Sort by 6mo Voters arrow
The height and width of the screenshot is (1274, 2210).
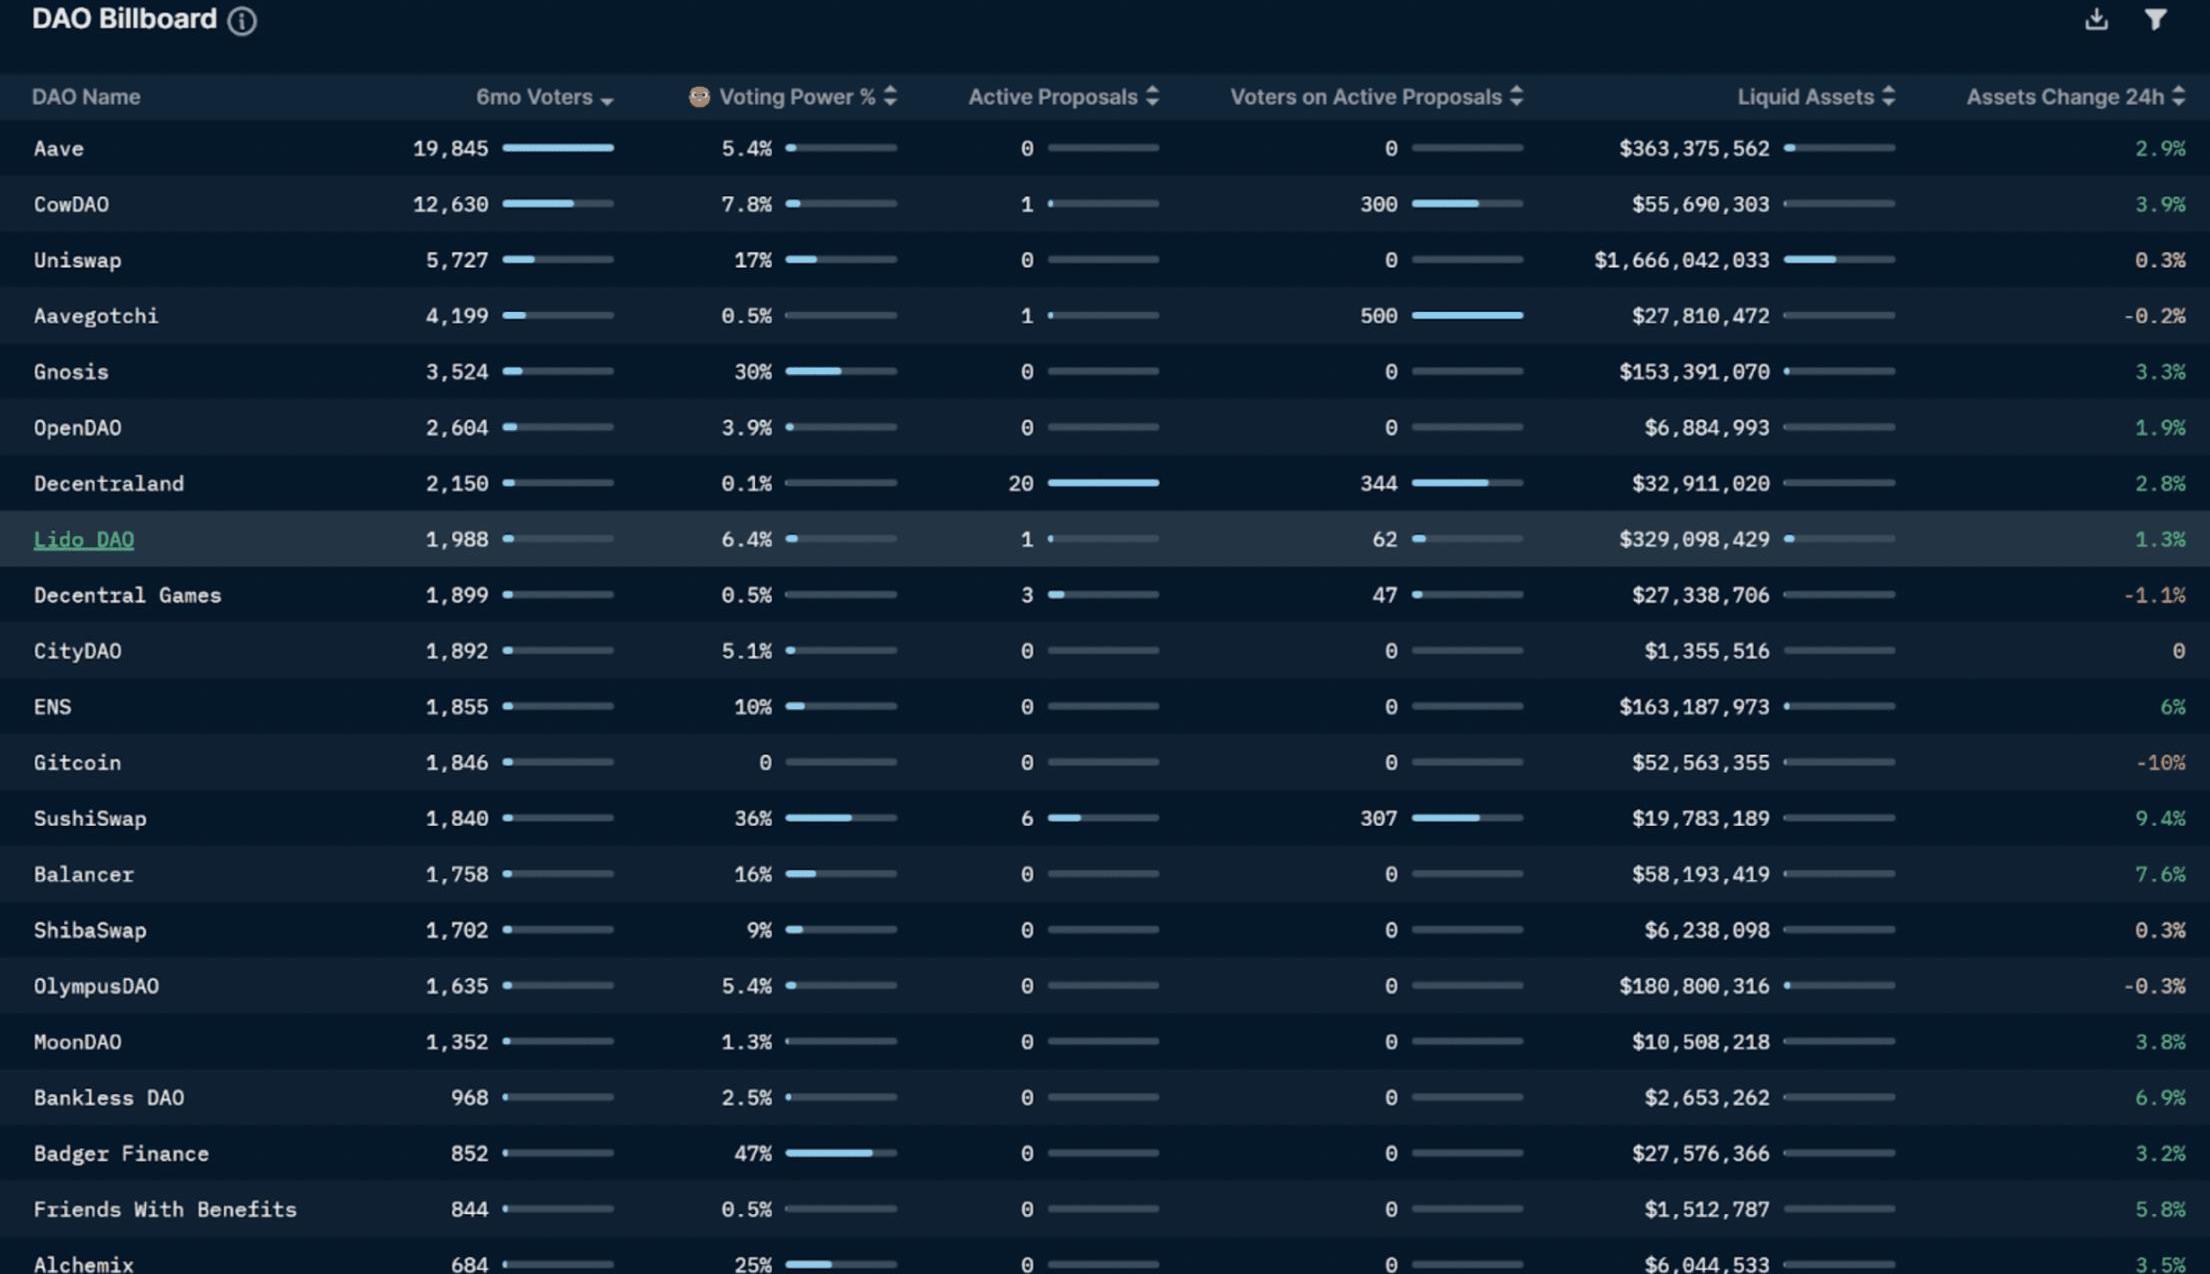(607, 100)
